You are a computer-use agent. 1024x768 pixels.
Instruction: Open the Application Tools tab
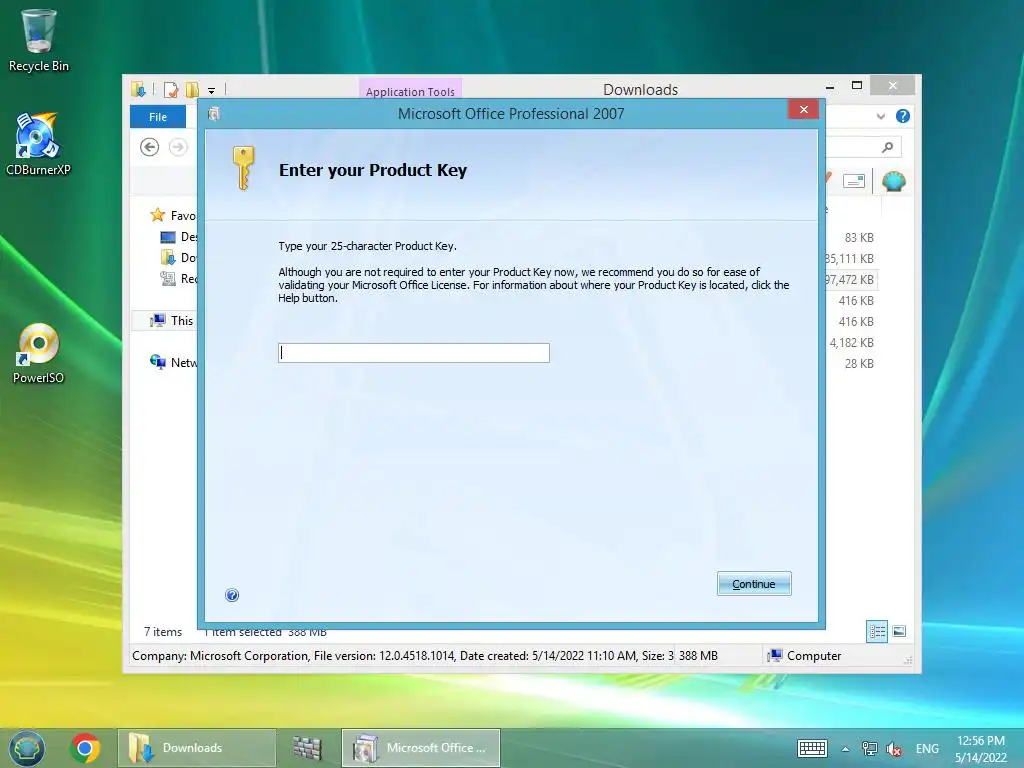410,91
